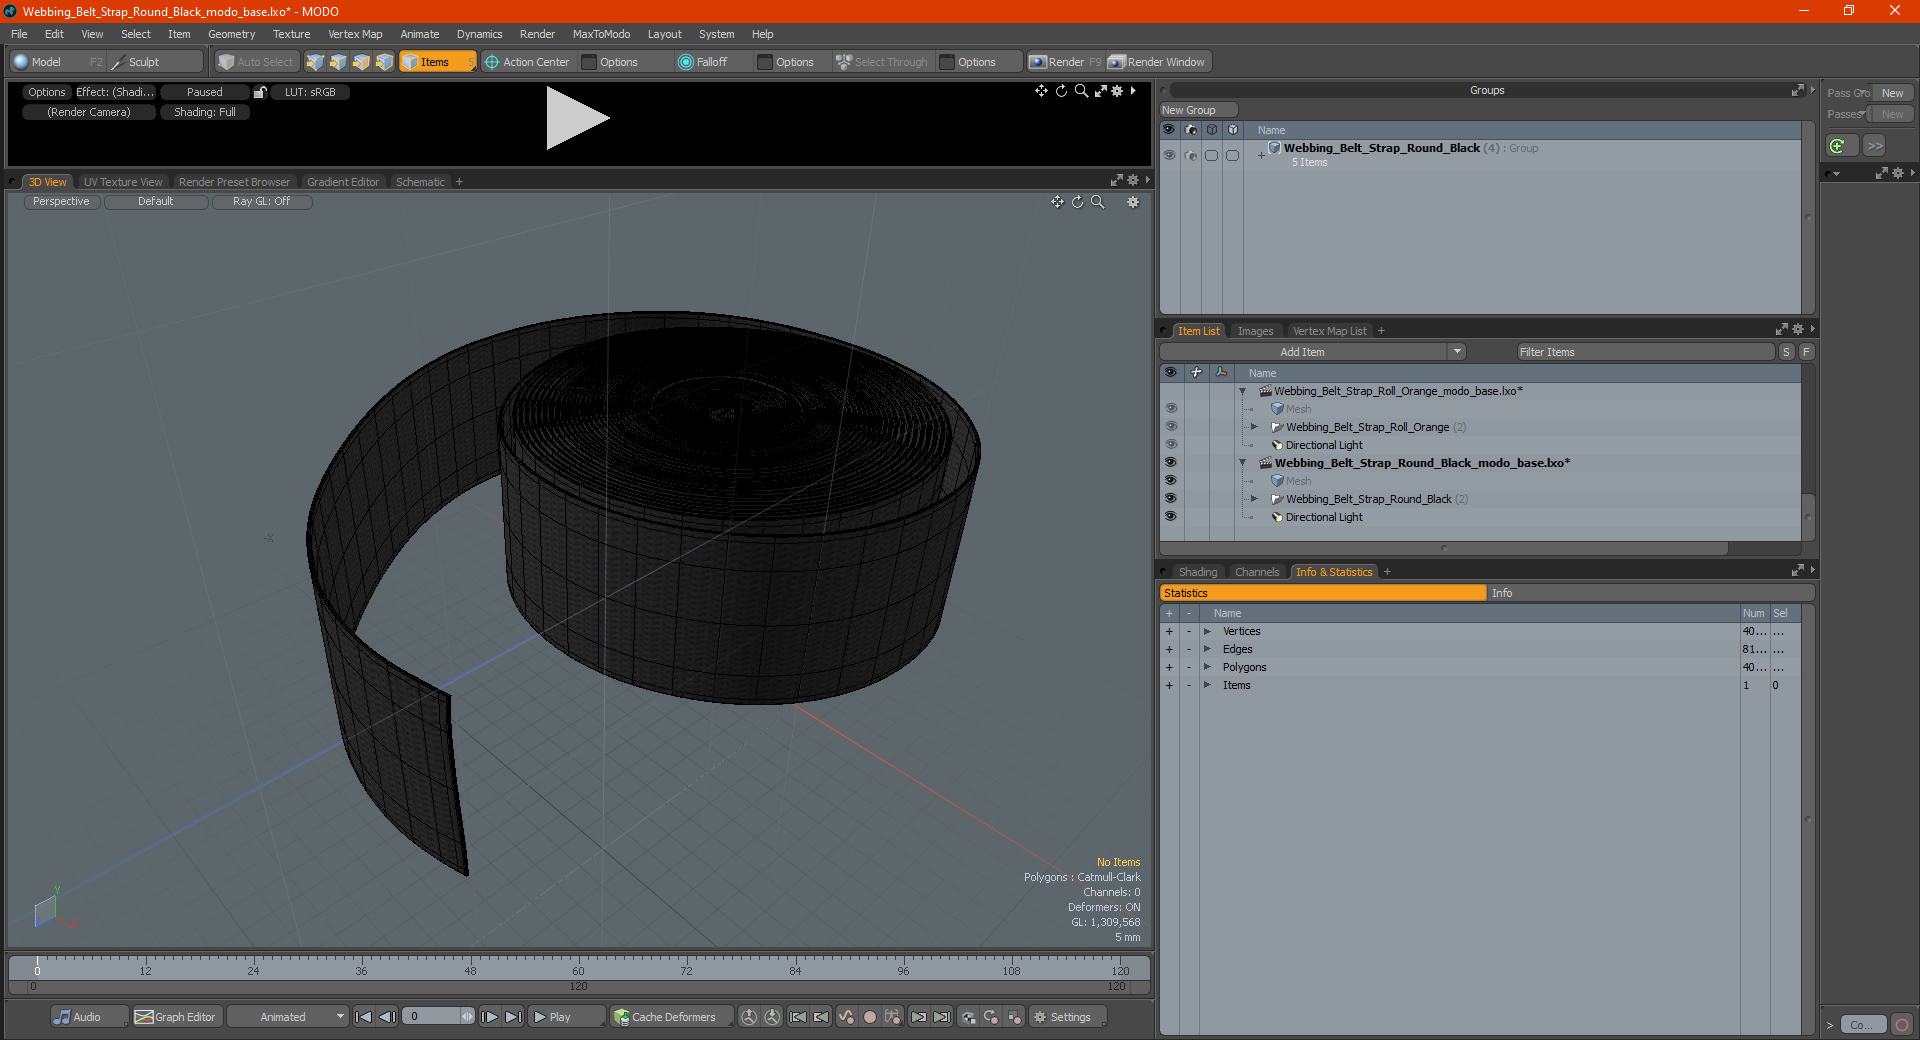
Task: Switch to UV Texture View tab
Action: tap(122, 182)
